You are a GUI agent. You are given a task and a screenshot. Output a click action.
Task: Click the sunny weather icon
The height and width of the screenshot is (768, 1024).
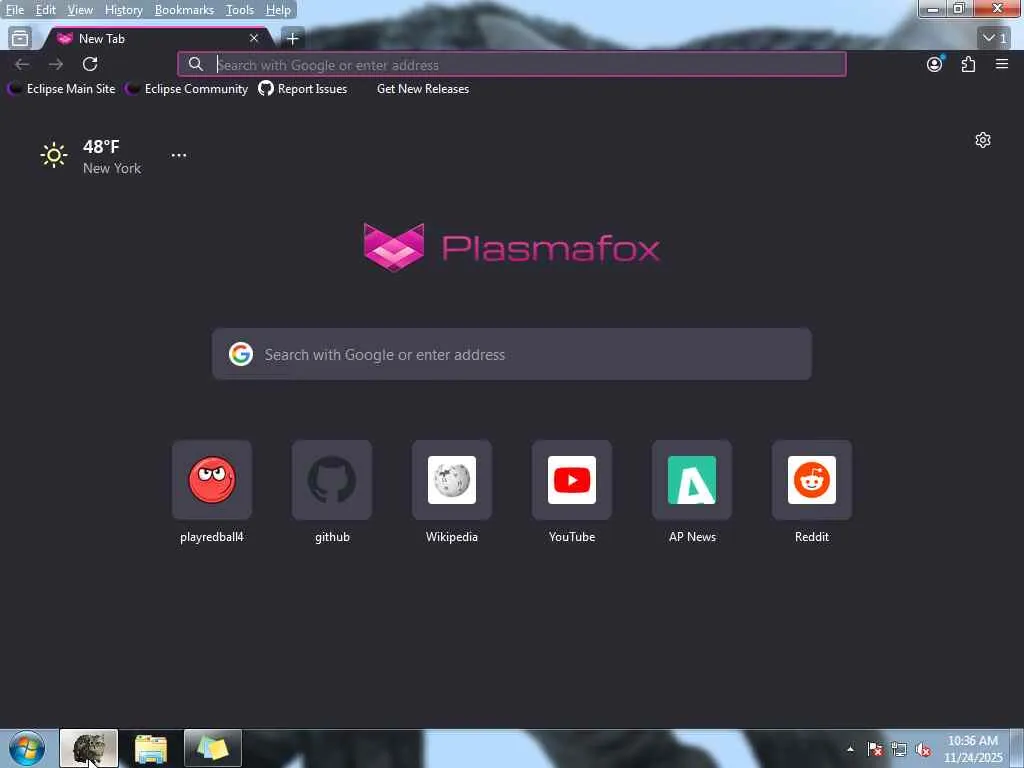point(54,155)
